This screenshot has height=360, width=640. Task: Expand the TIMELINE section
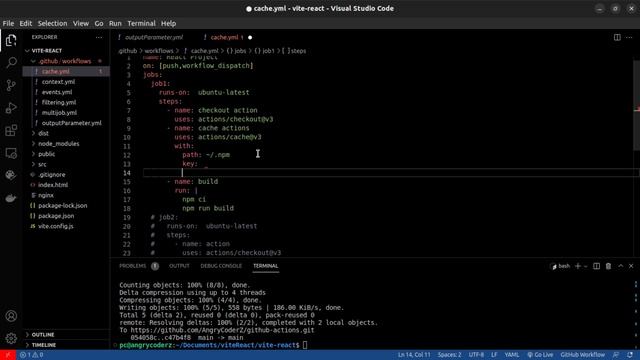[x=44, y=345]
